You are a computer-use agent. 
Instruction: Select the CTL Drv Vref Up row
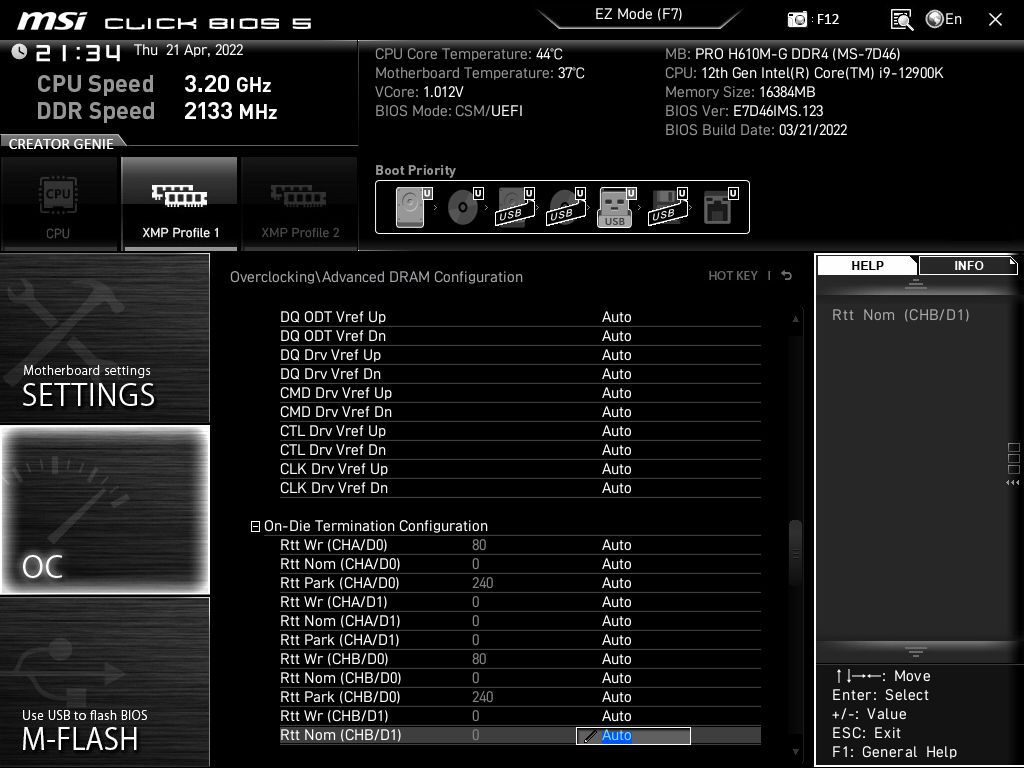point(520,431)
